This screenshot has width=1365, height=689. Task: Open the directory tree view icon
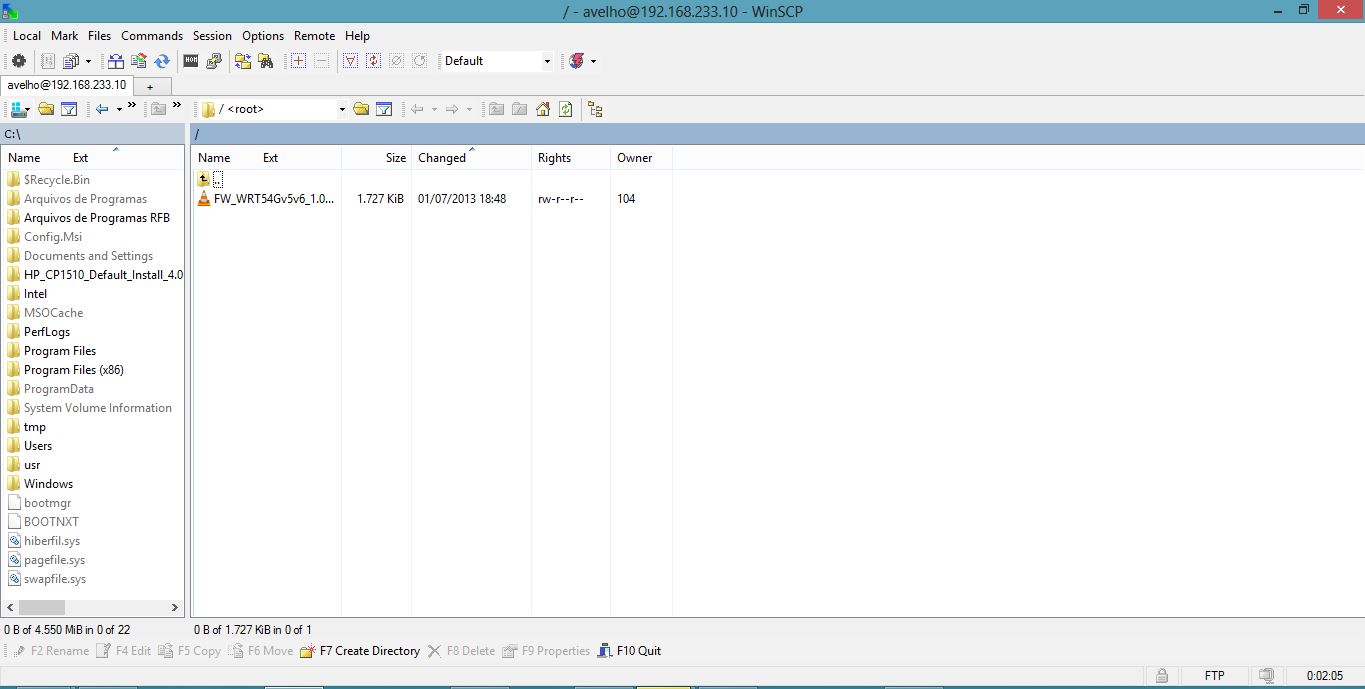pos(595,109)
